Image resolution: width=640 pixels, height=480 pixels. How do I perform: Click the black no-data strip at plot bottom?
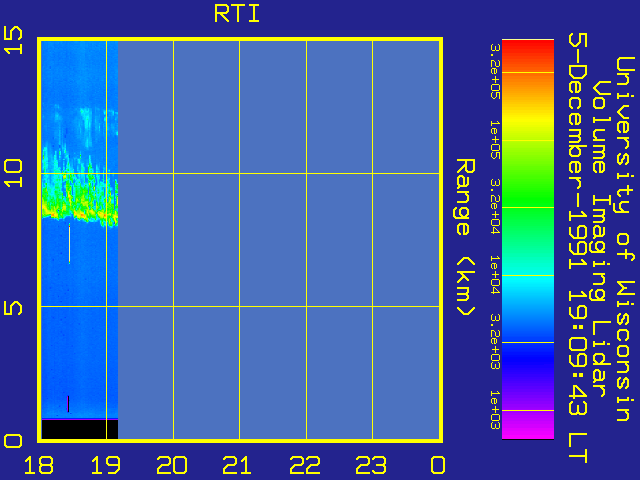click(x=80, y=429)
